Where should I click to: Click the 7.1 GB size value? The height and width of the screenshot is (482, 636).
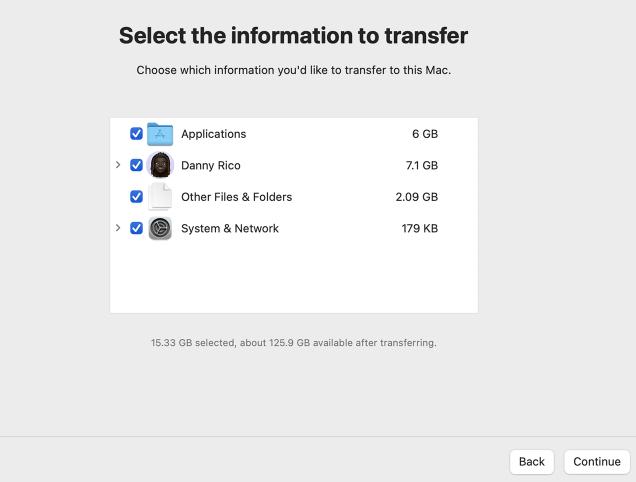(421, 165)
